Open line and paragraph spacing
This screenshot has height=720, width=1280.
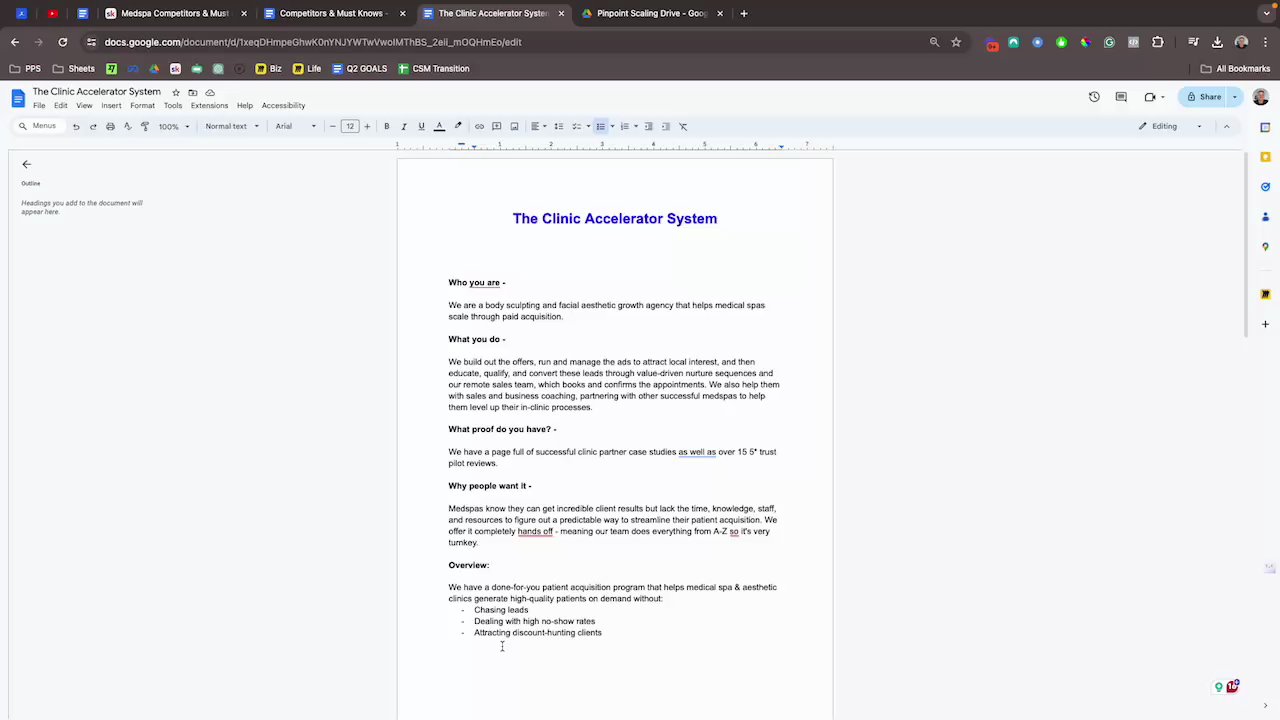[559, 126]
